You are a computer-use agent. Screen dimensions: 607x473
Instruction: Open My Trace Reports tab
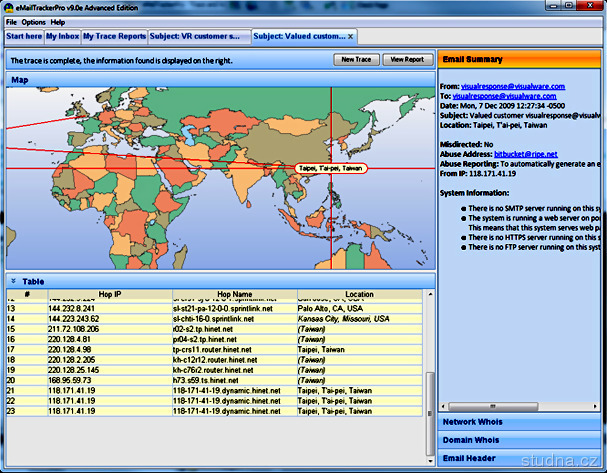114,37
